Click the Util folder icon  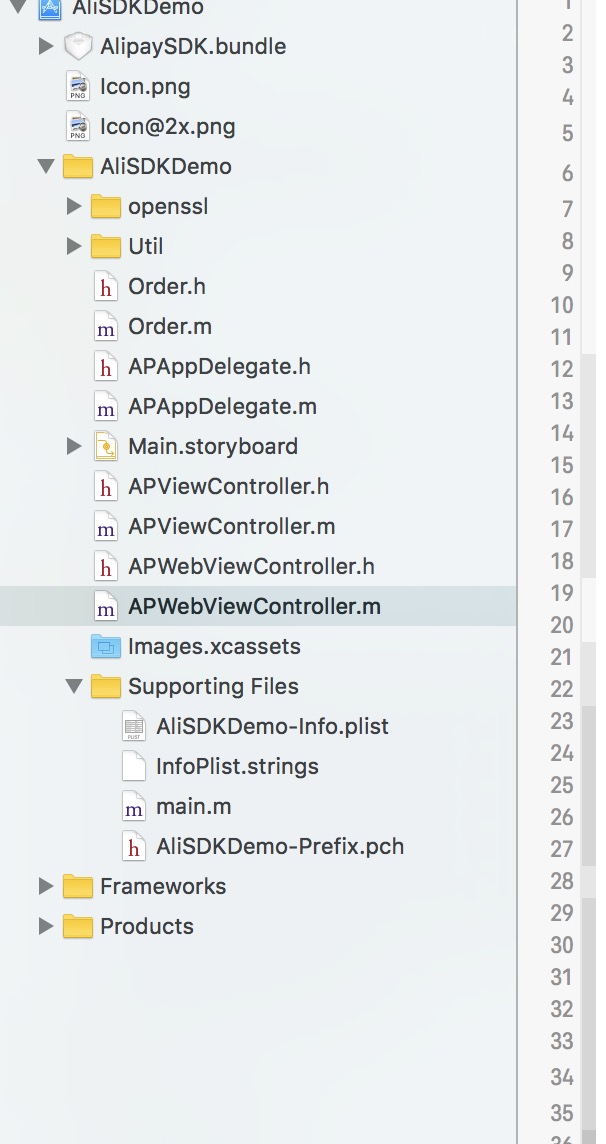(x=106, y=247)
